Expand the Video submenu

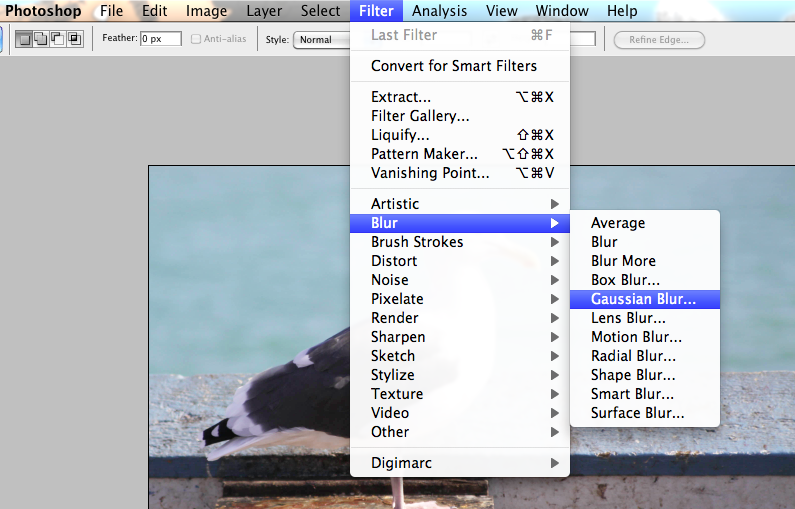coord(460,413)
